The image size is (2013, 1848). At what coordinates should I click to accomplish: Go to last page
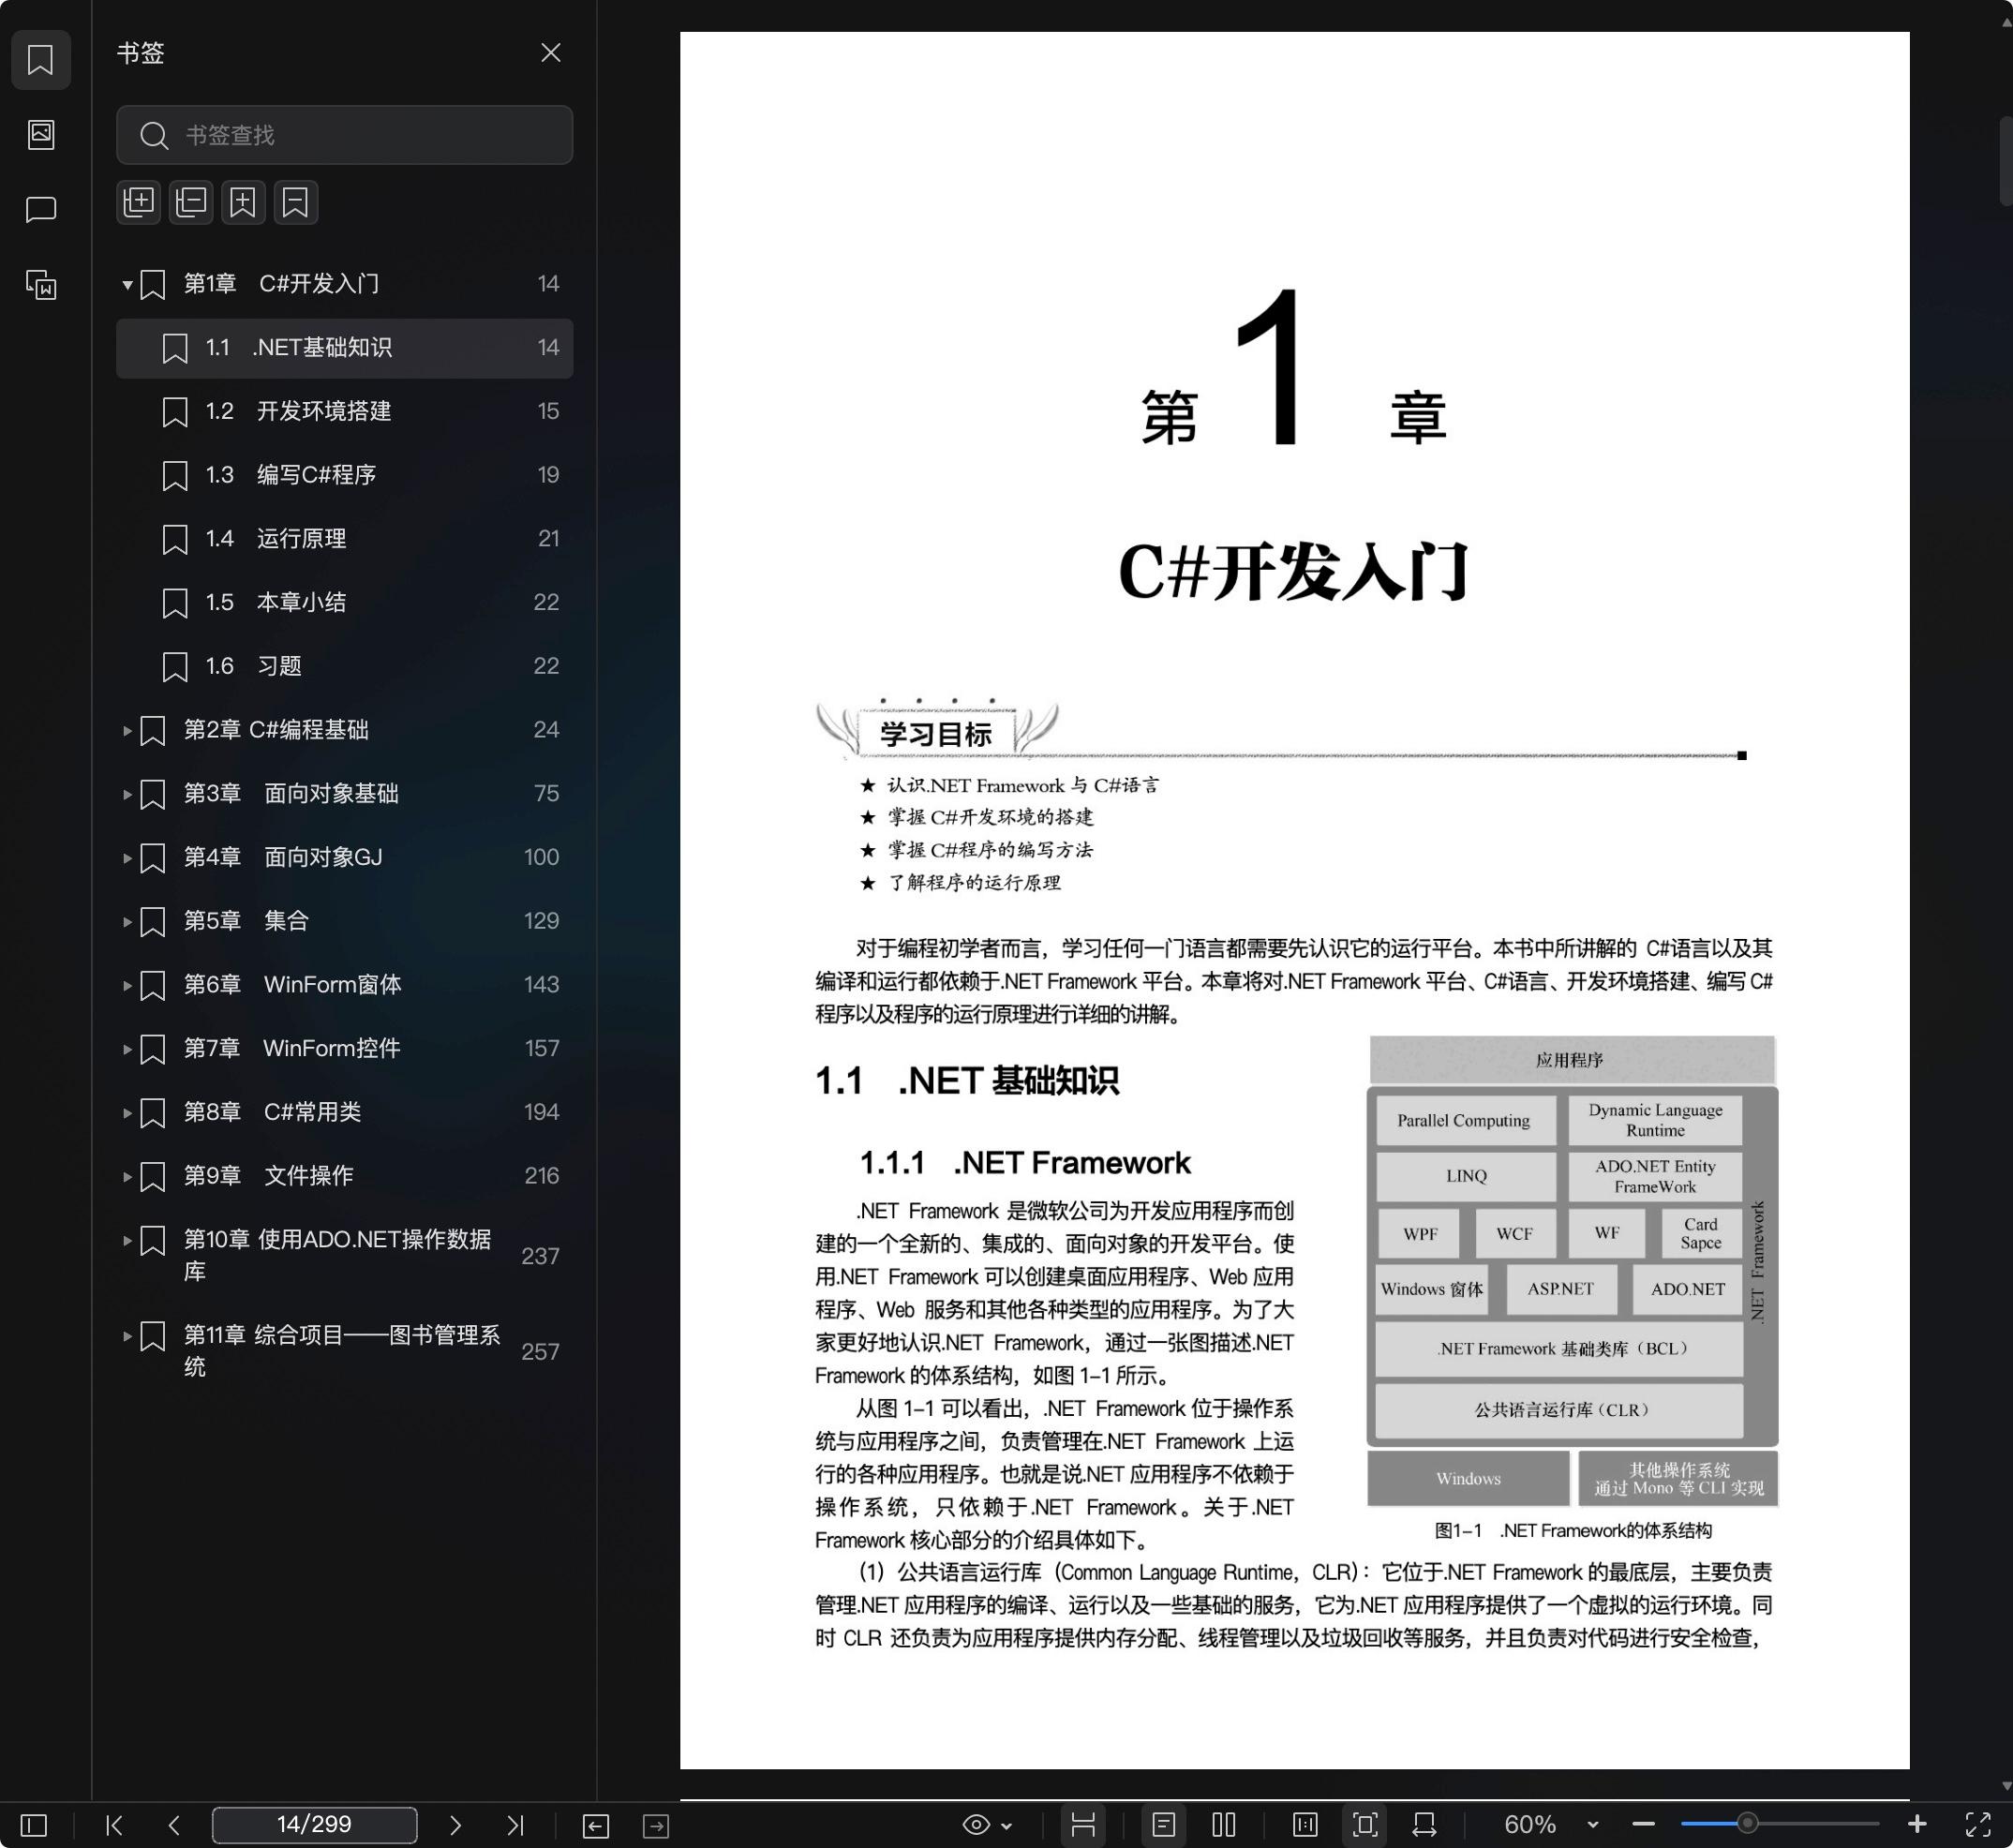(515, 1826)
